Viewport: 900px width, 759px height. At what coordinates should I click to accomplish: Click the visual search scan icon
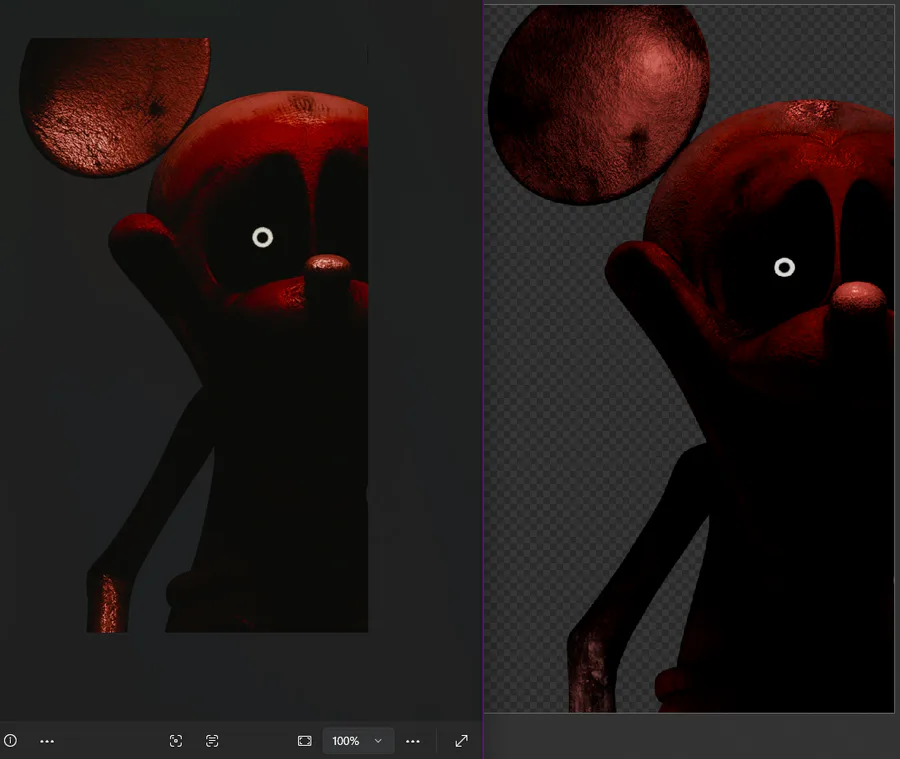coord(176,741)
